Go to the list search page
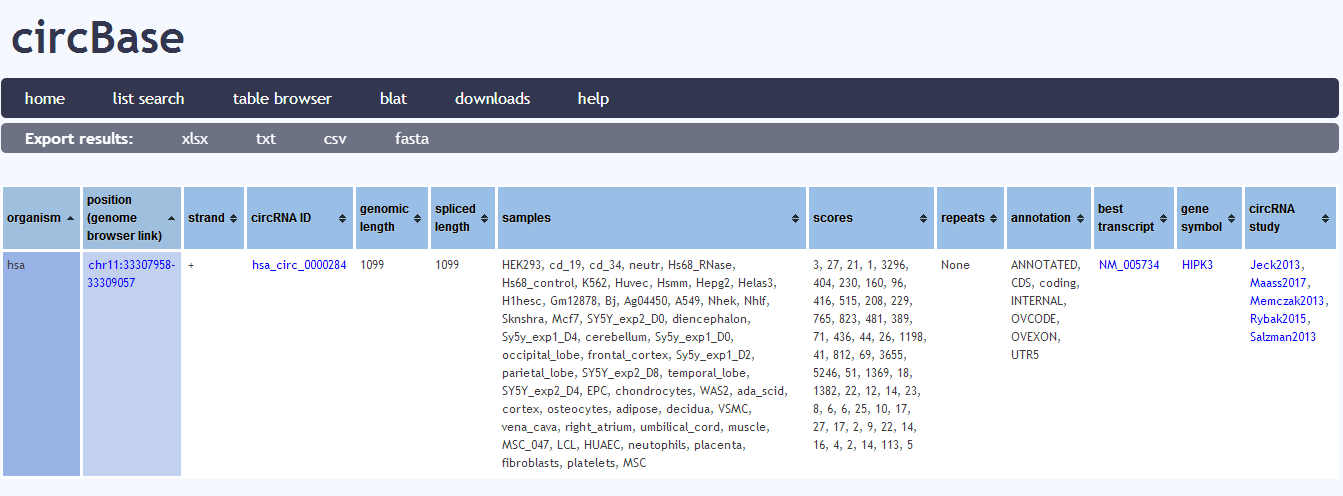Image resolution: width=1343 pixels, height=496 pixels. pos(148,99)
